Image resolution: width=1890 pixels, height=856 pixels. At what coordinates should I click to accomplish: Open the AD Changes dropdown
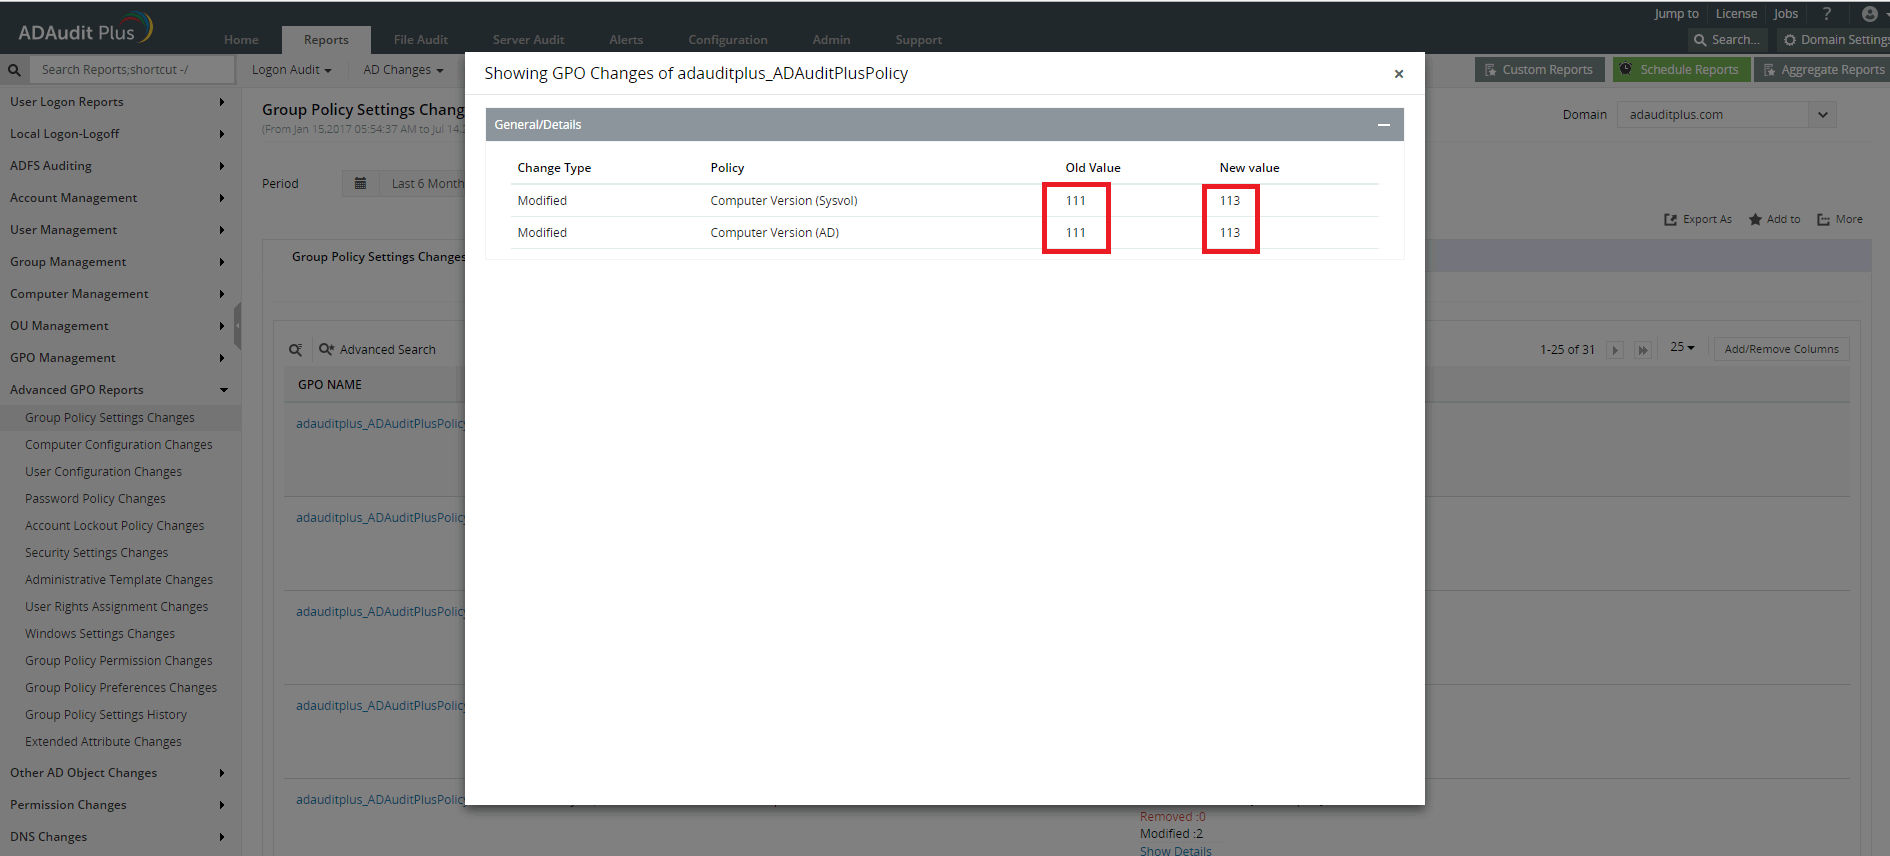point(403,70)
